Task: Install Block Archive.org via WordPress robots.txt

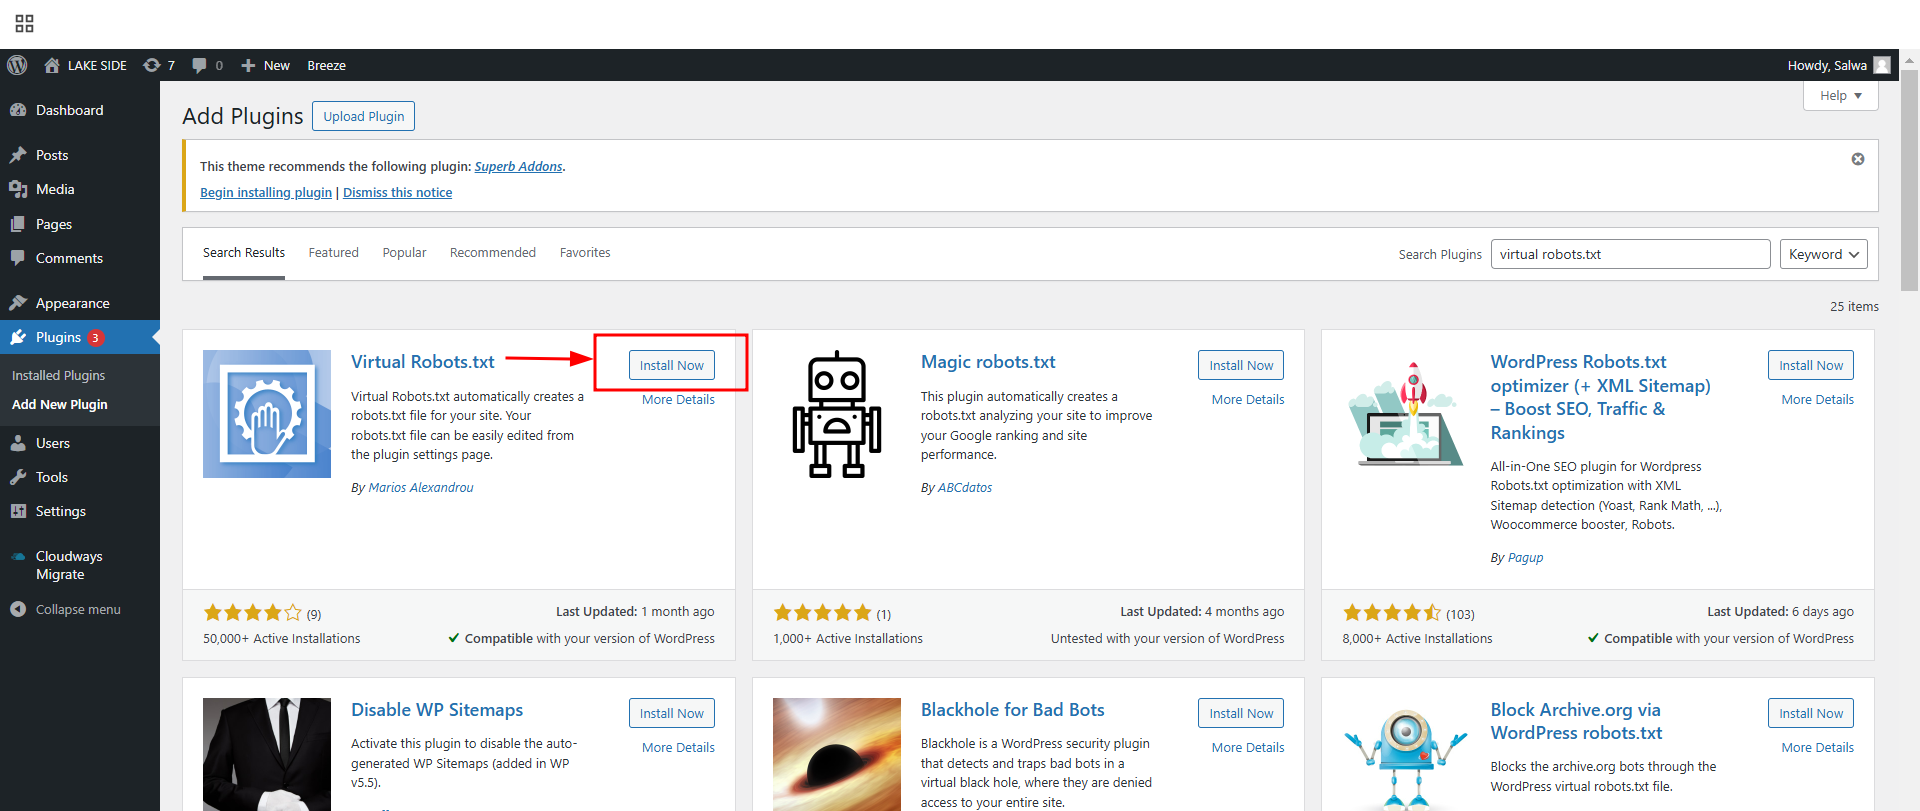Action: (x=1811, y=713)
